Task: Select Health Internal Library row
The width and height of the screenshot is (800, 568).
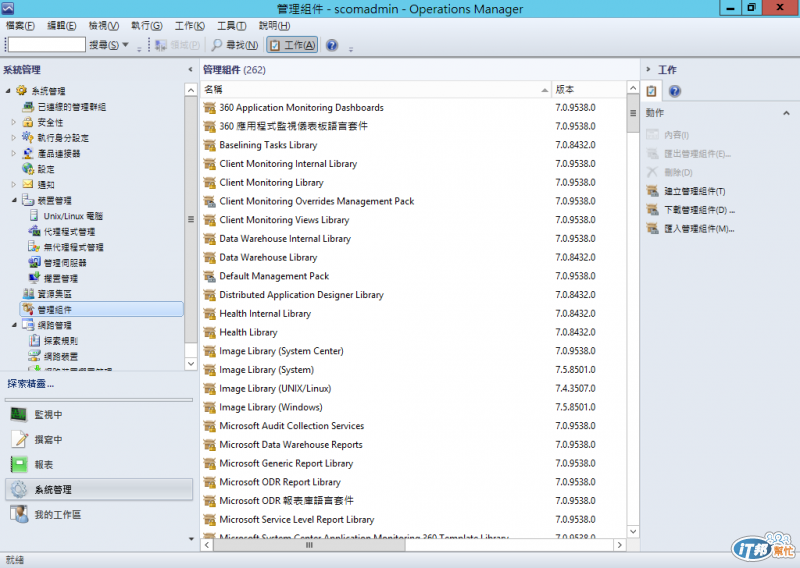Action: (x=414, y=314)
